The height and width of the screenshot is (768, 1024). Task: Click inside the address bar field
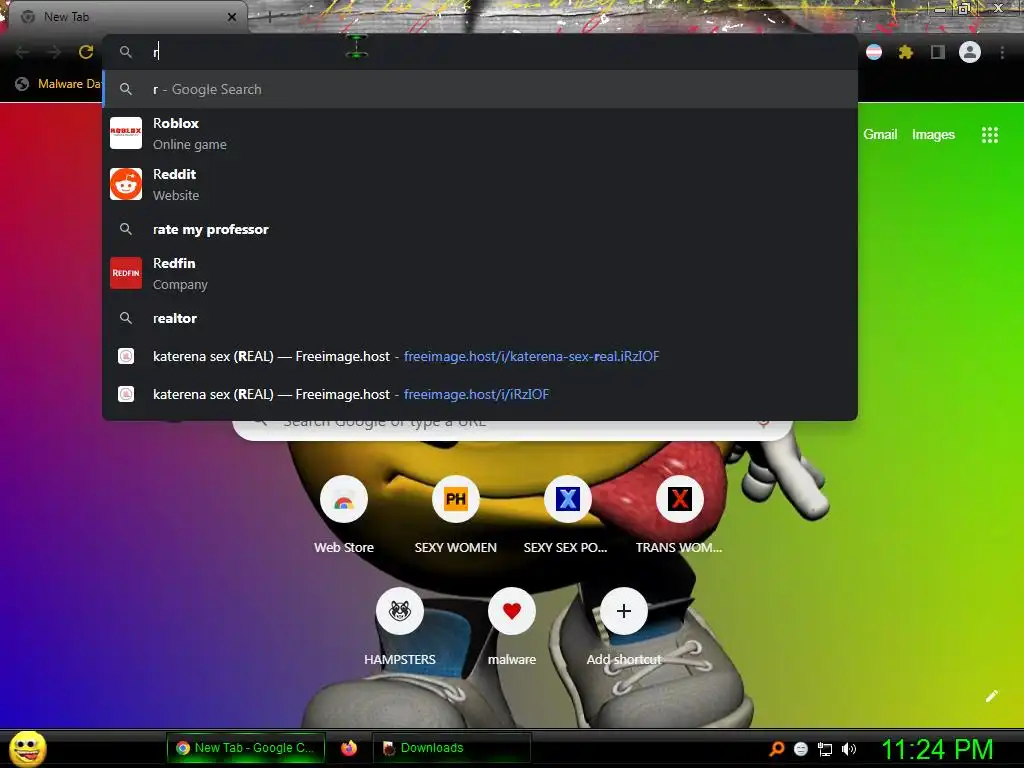click(480, 52)
